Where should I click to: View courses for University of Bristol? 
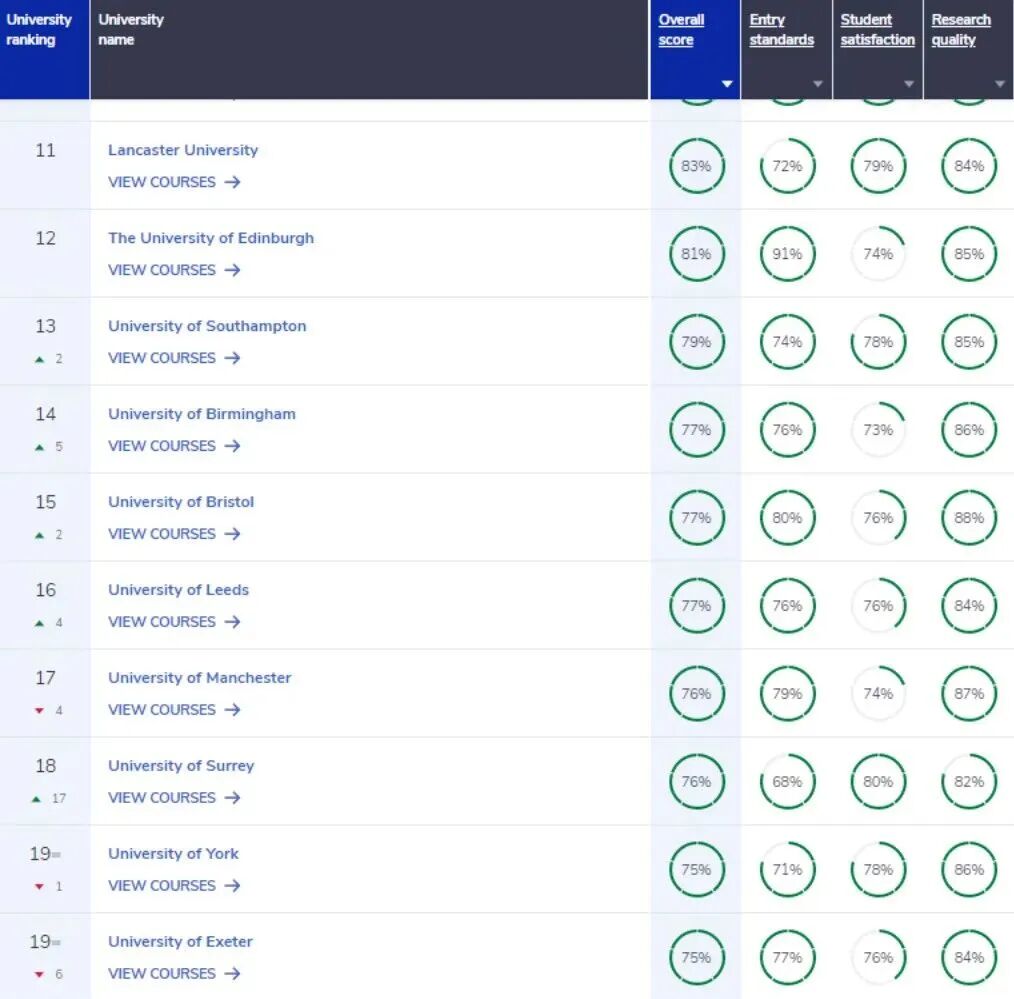pyautogui.click(x=174, y=534)
